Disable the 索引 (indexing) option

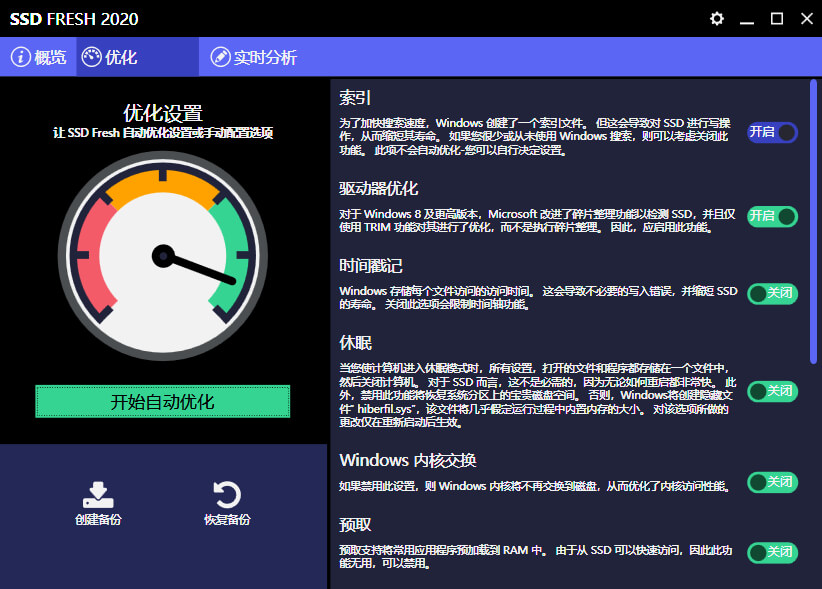click(x=771, y=131)
